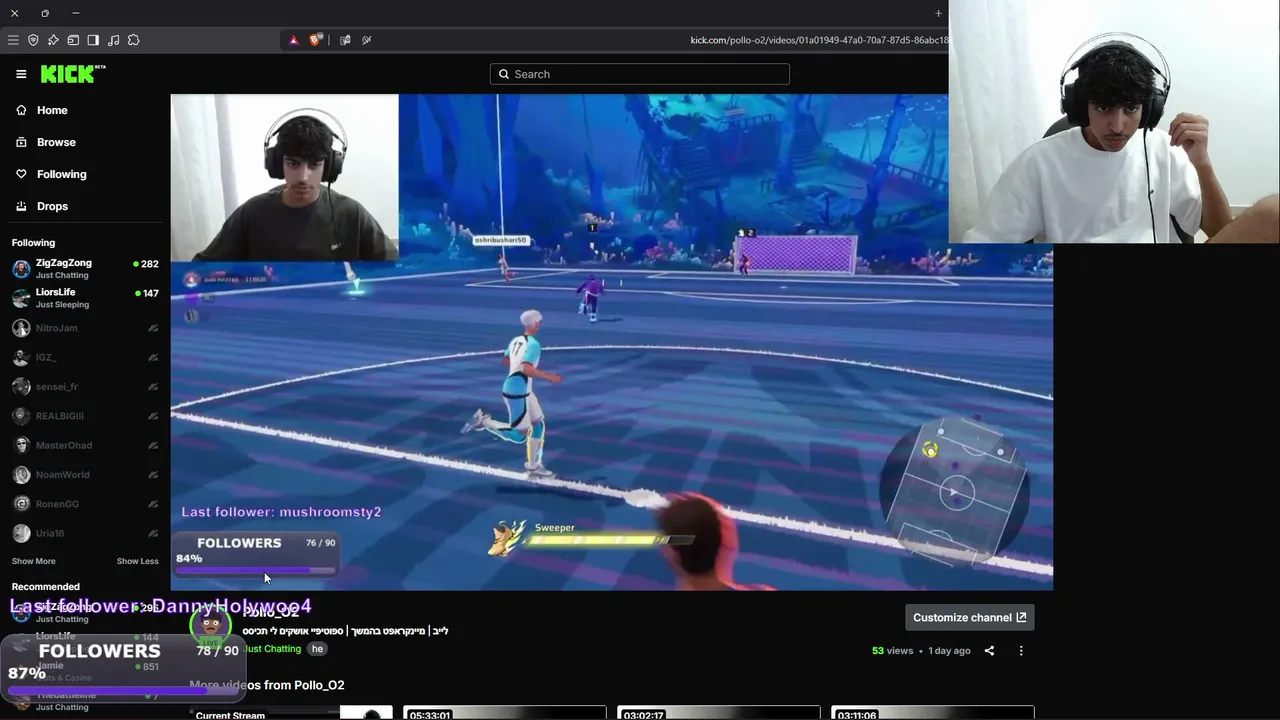Open the Customize channel button
1280x720 pixels.
970,617
